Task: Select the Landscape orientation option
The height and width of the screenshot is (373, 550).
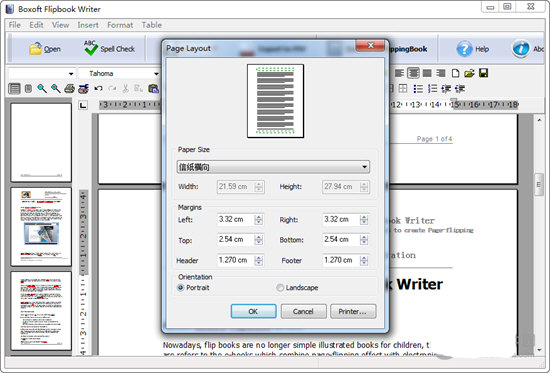Action: pyautogui.click(x=297, y=288)
